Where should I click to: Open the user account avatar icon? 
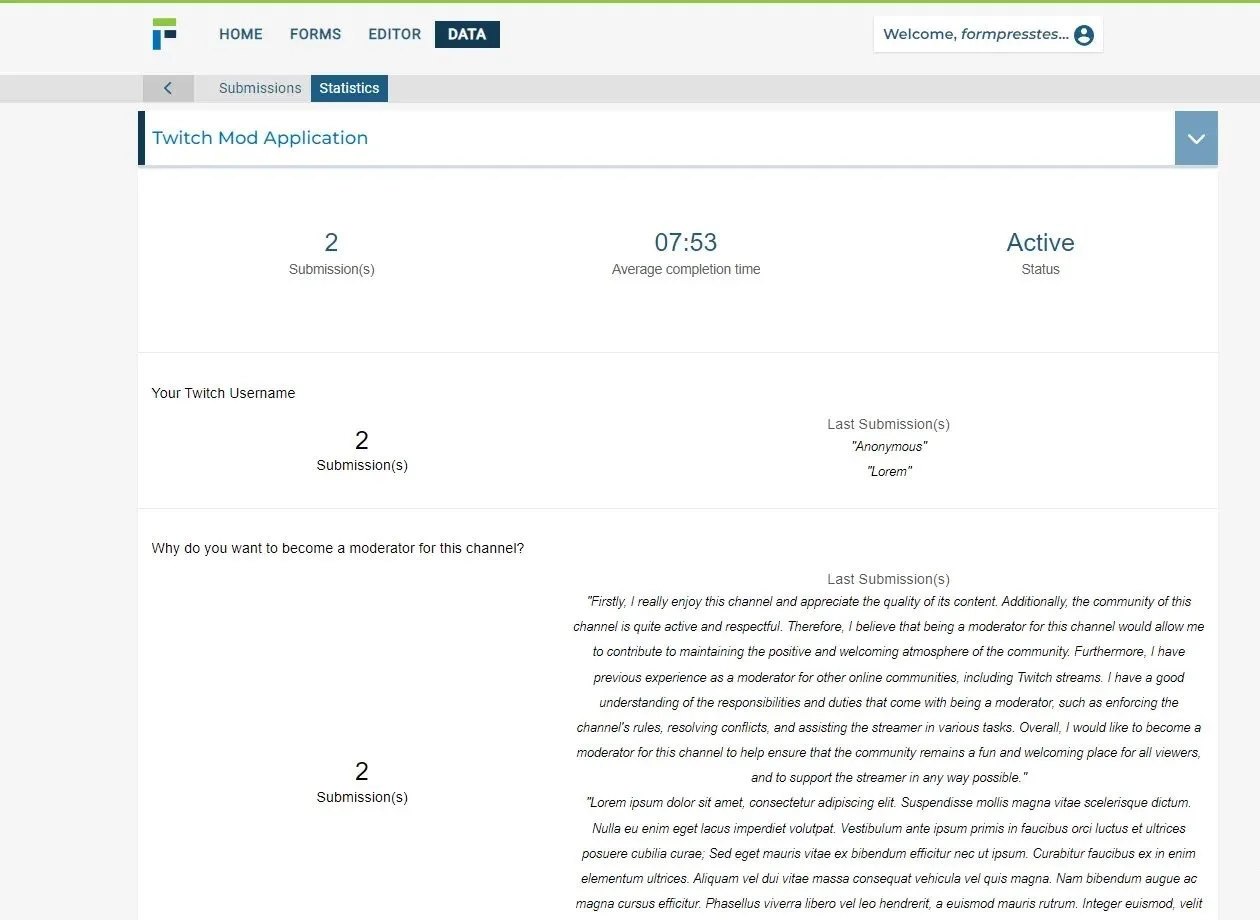pos(1084,35)
